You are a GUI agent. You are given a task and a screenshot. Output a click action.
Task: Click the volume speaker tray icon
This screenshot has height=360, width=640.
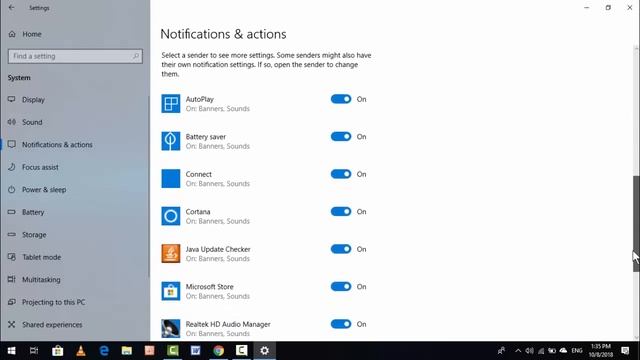529,351
